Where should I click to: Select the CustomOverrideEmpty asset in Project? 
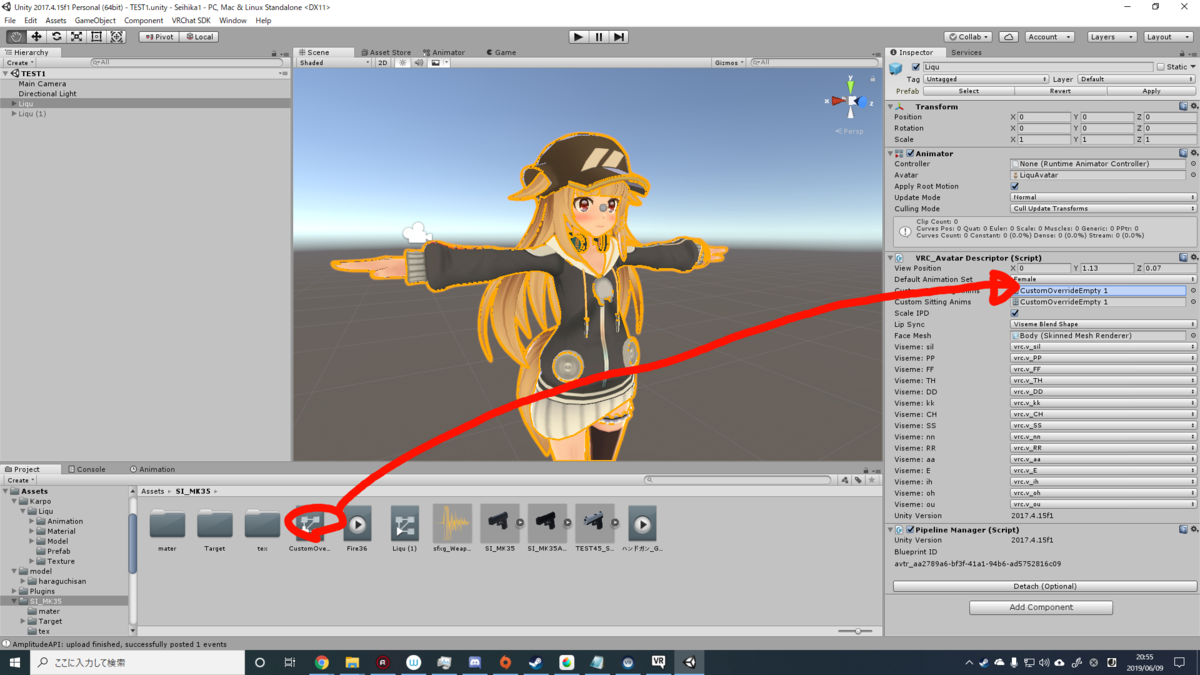pyautogui.click(x=309, y=530)
